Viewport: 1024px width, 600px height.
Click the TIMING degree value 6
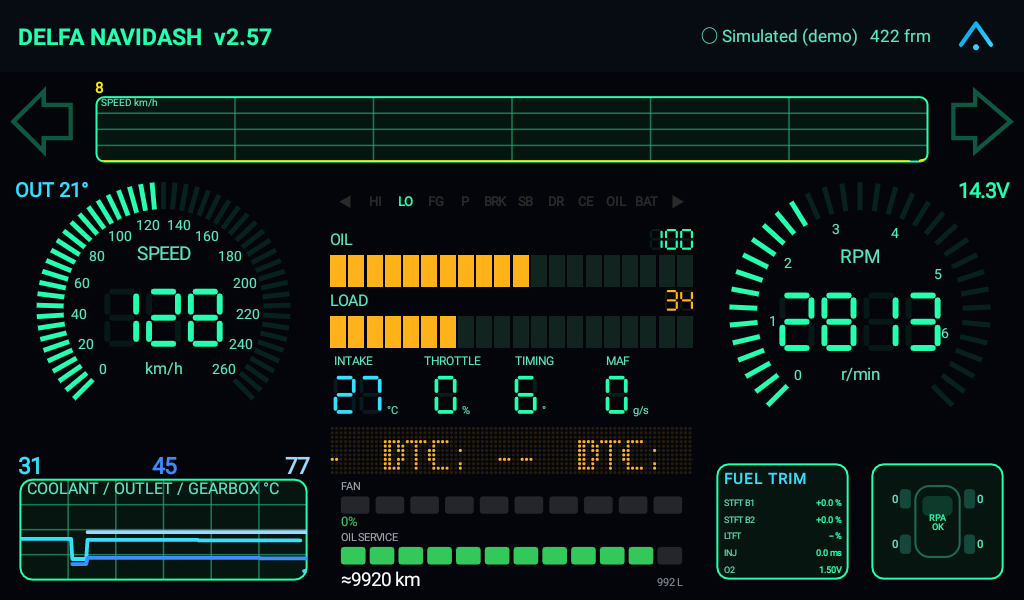click(526, 394)
